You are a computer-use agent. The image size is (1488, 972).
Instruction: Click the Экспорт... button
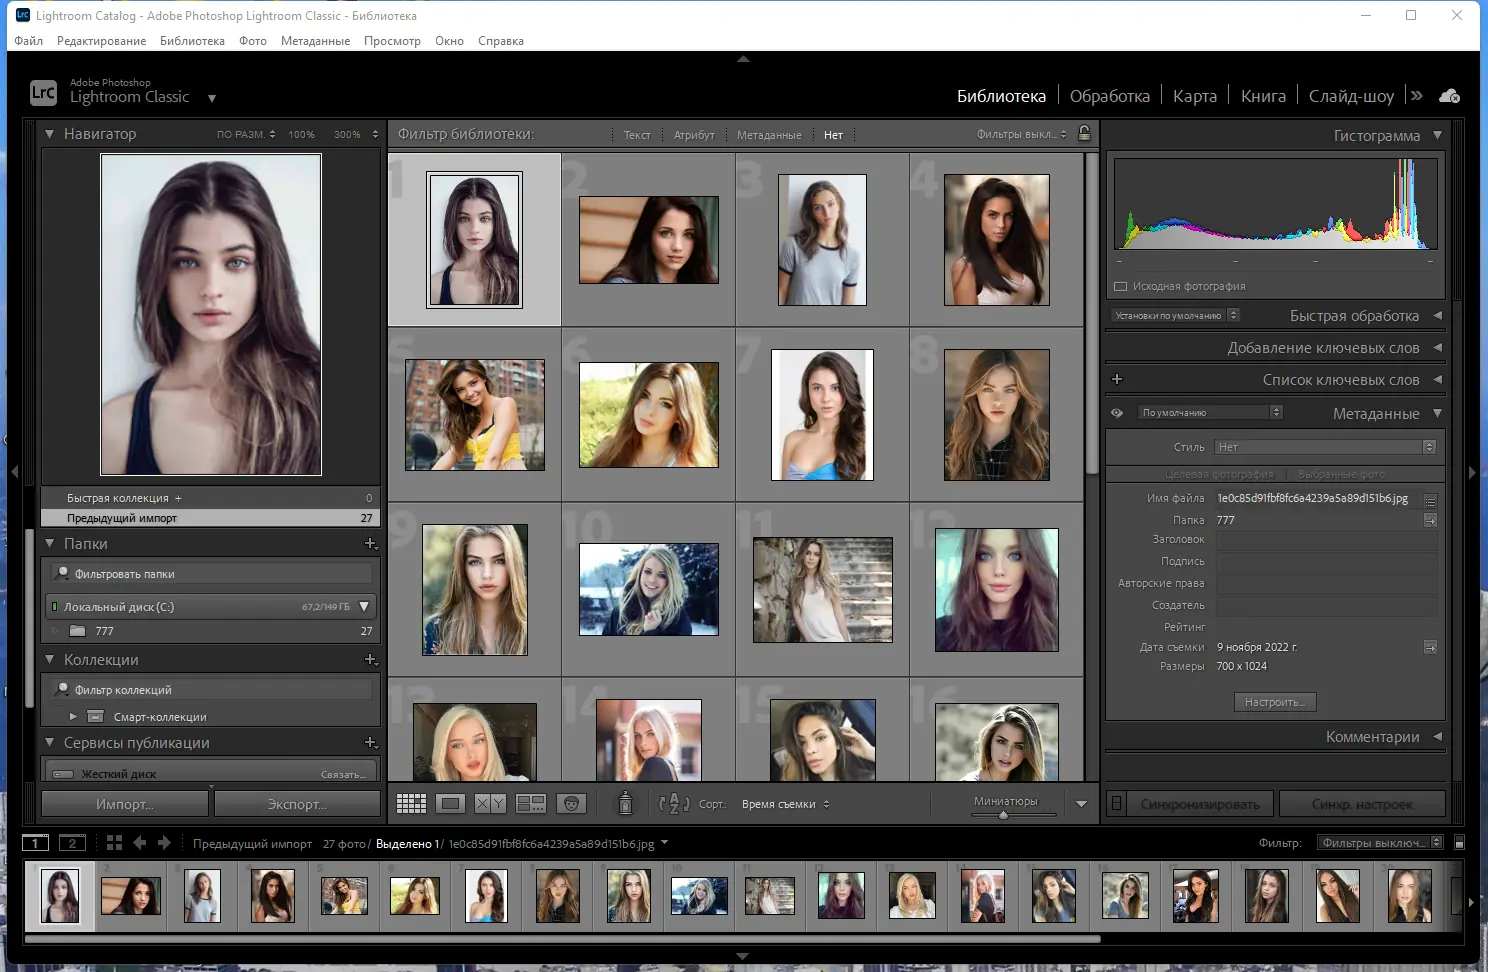click(x=297, y=805)
